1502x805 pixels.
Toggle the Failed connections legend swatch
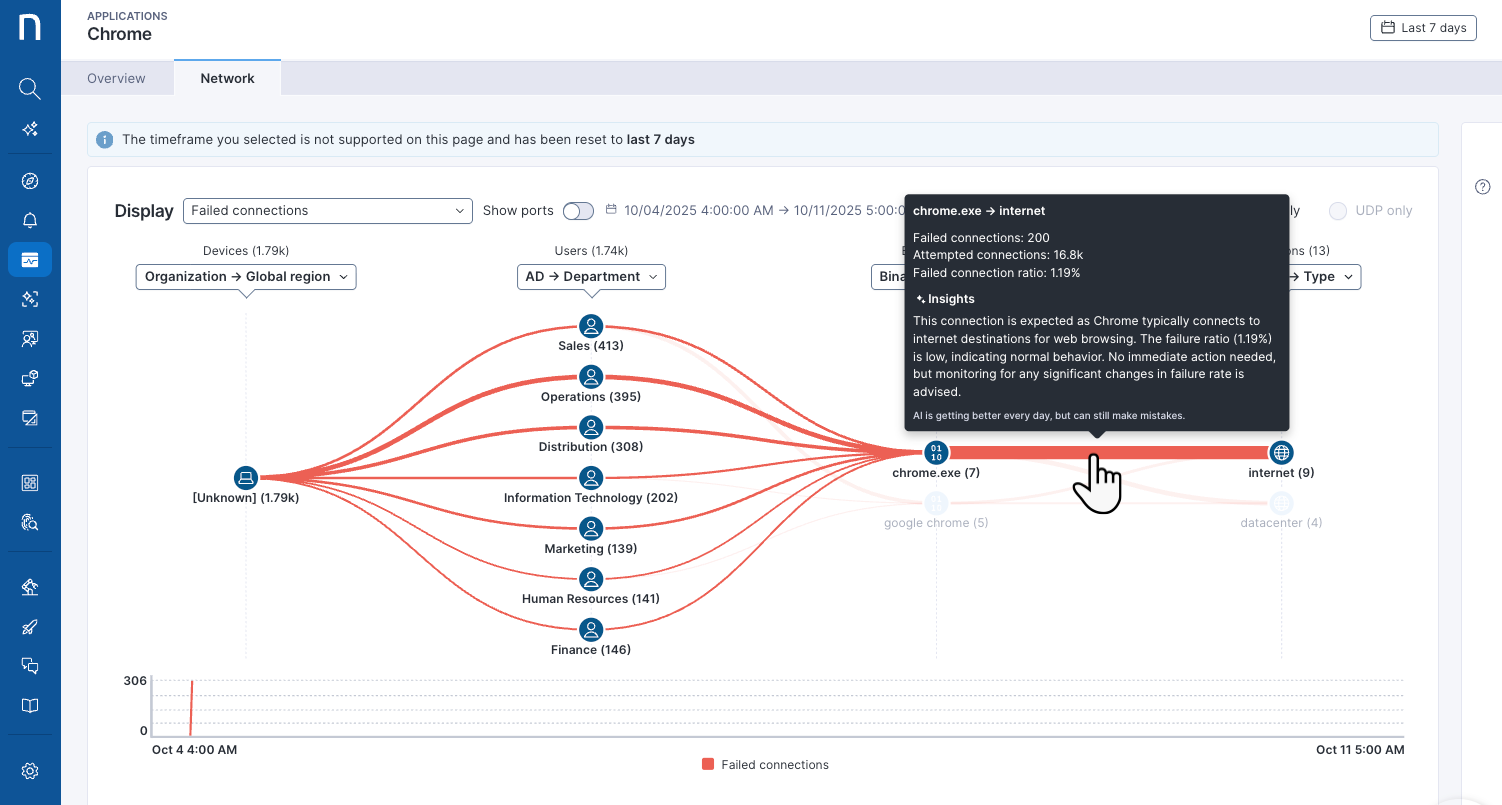pos(708,765)
